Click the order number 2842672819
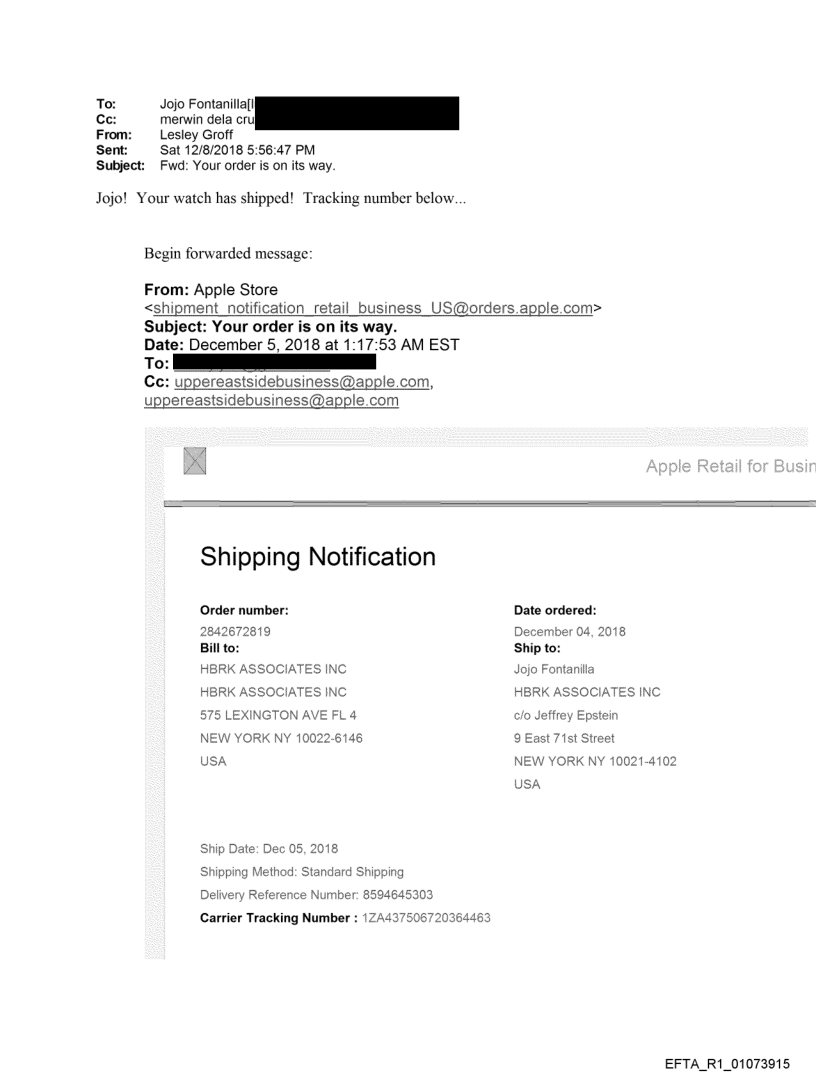The height and width of the screenshot is (1073, 816). click(235, 631)
